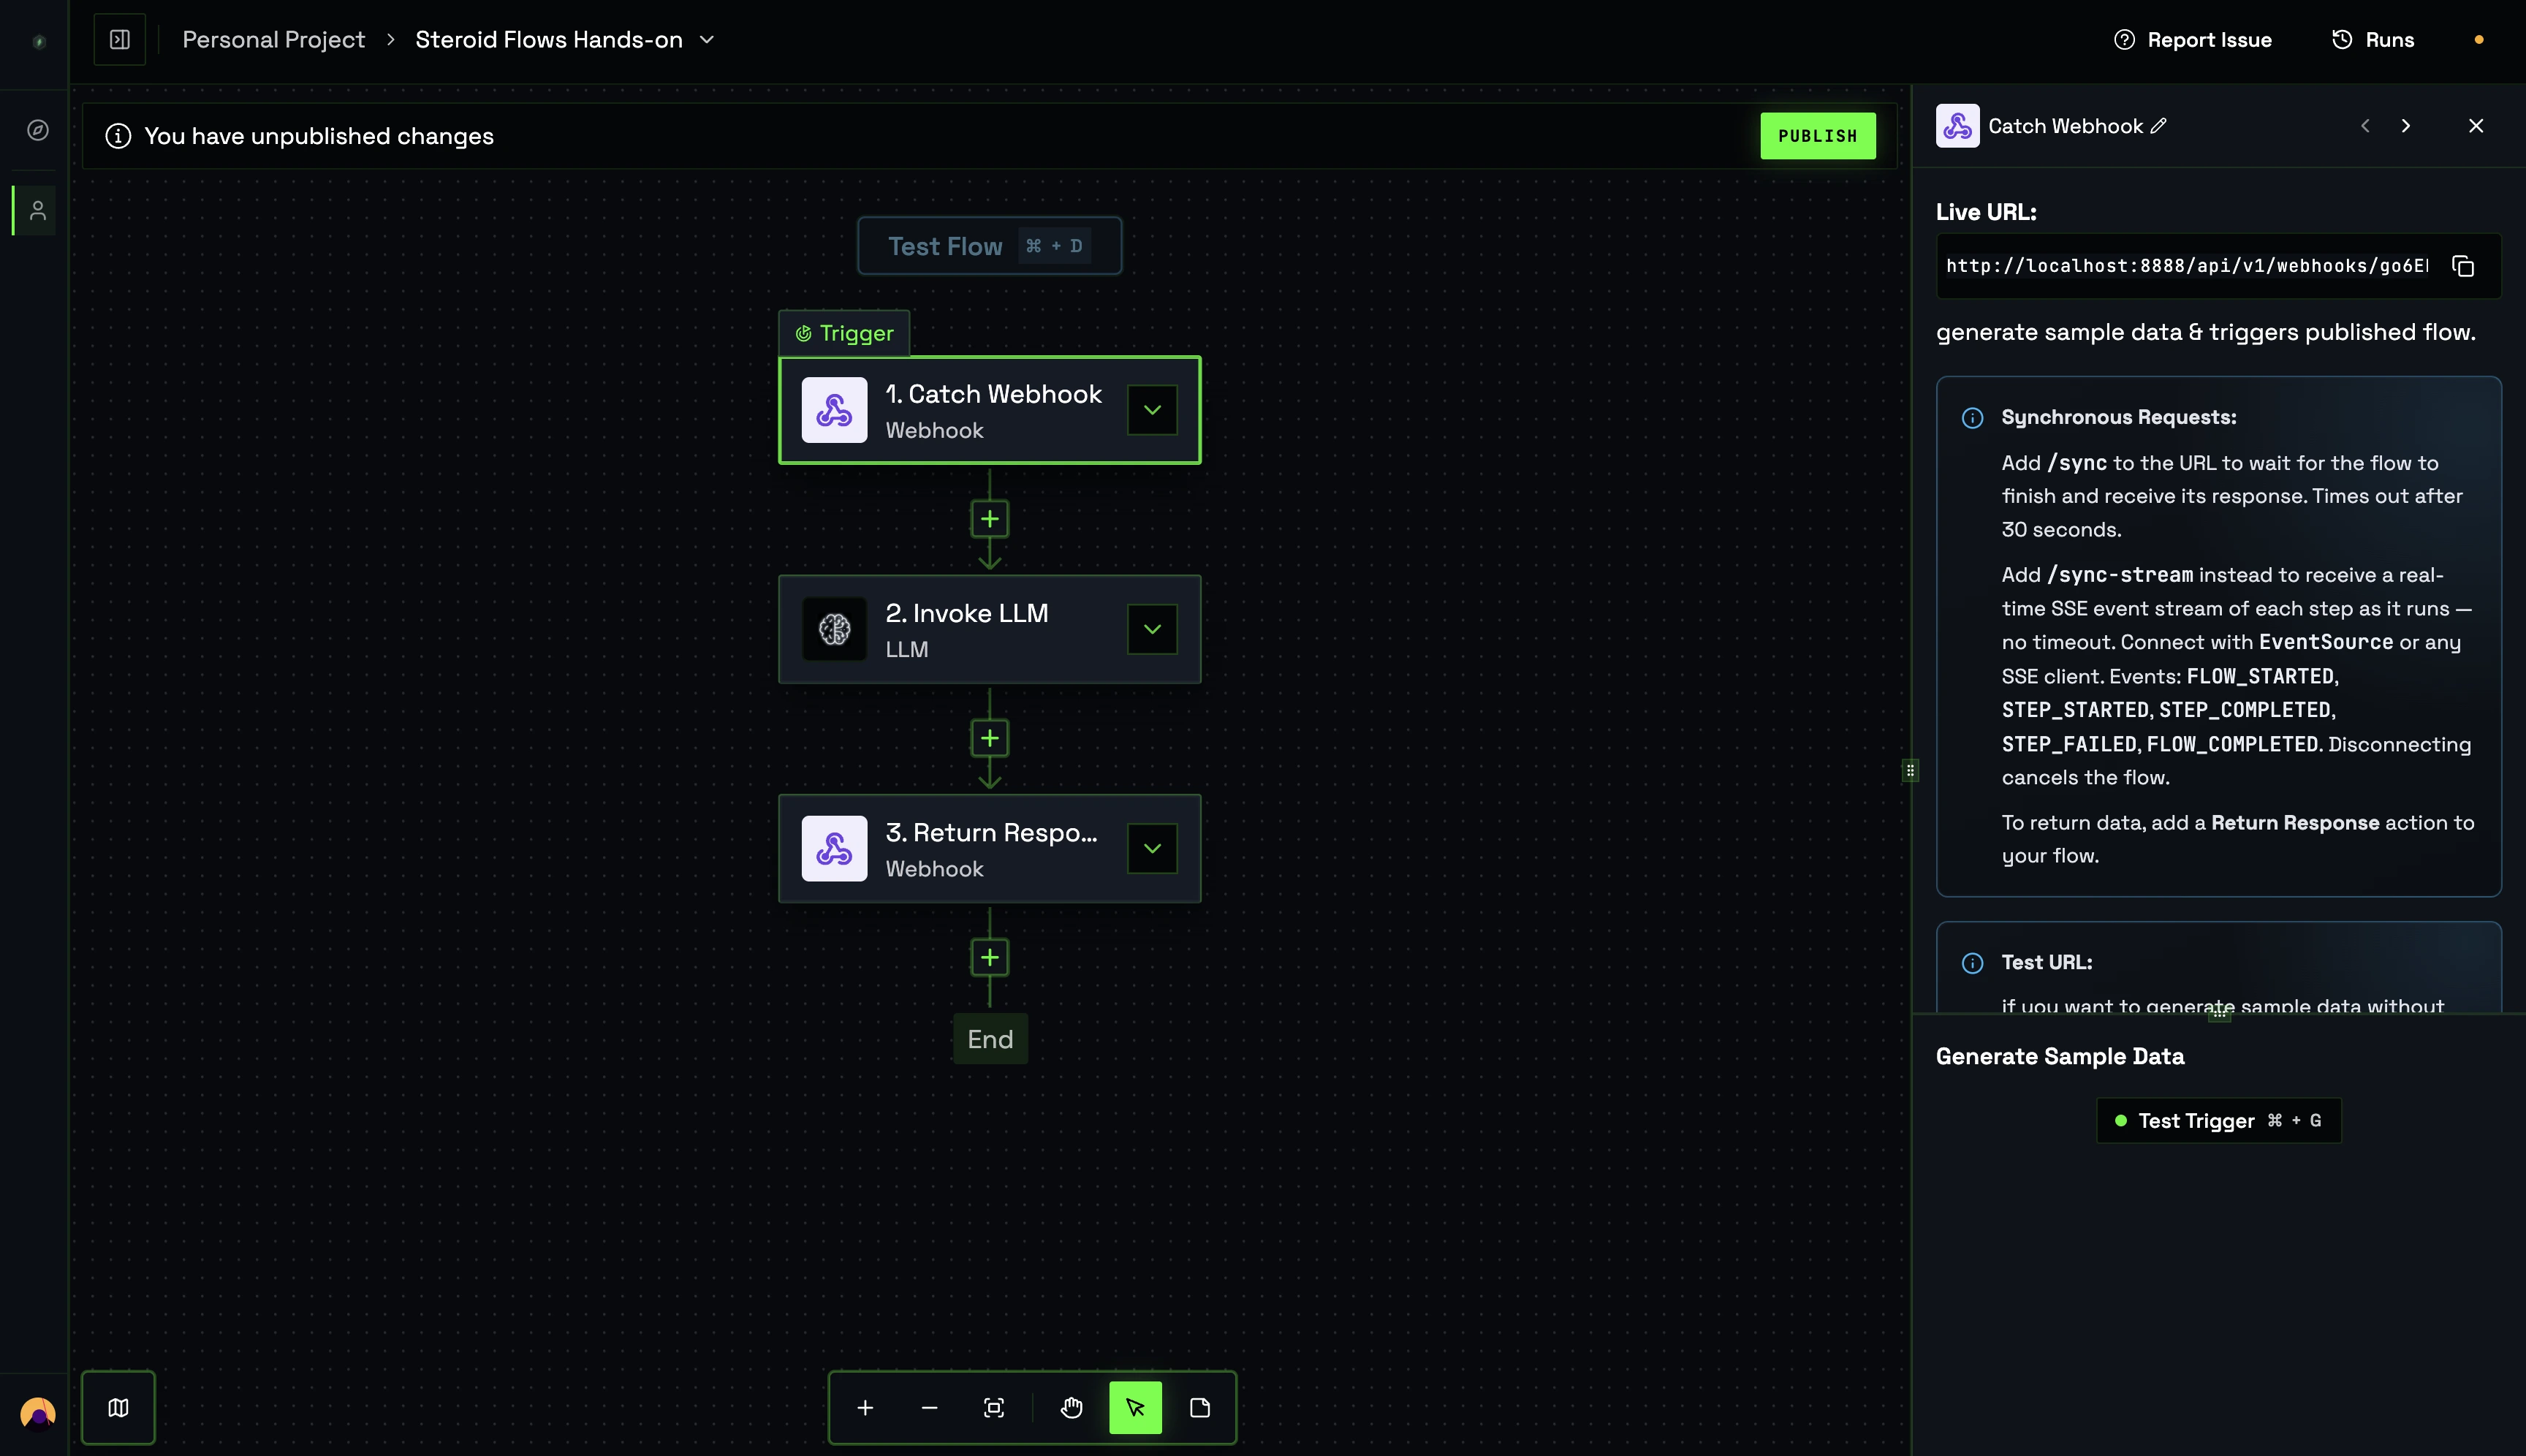Add a note with sticky note icon
Screen dimensions: 2526x1456
click(x=1200, y=1408)
